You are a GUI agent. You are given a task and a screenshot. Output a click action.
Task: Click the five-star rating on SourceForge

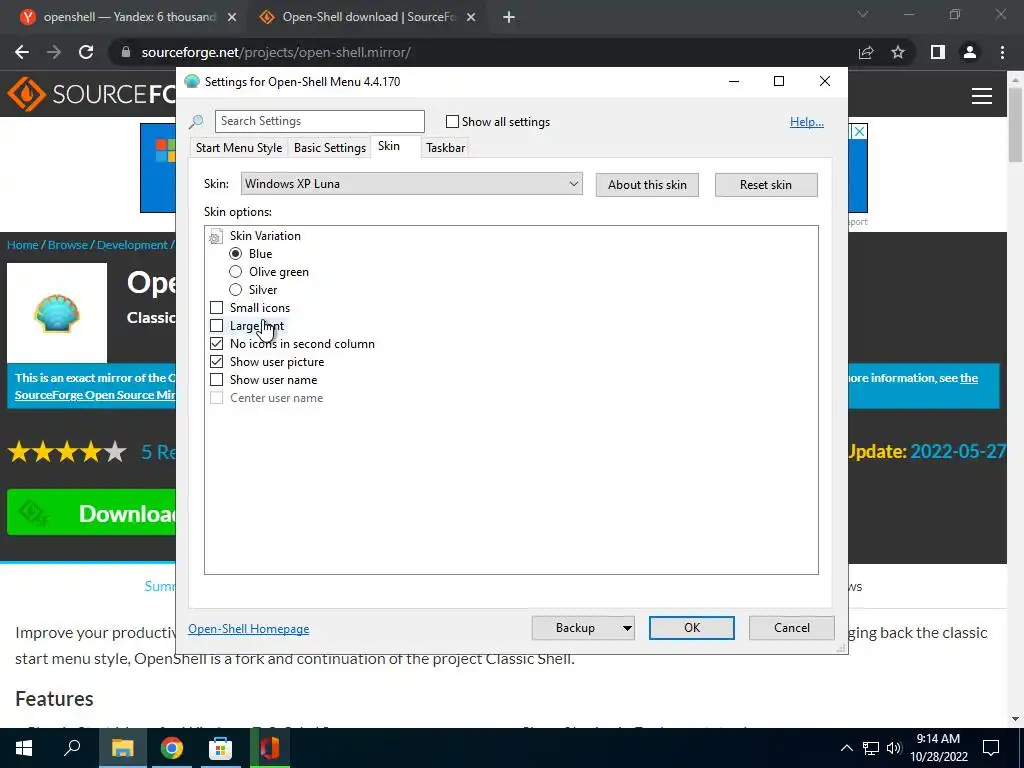67,452
